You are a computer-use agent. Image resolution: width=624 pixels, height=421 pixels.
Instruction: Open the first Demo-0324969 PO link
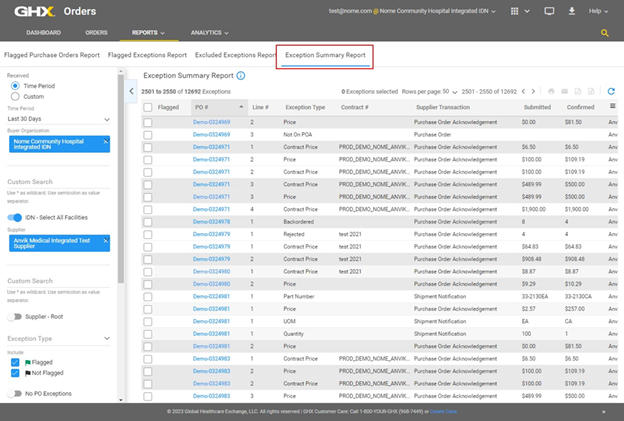(211, 121)
